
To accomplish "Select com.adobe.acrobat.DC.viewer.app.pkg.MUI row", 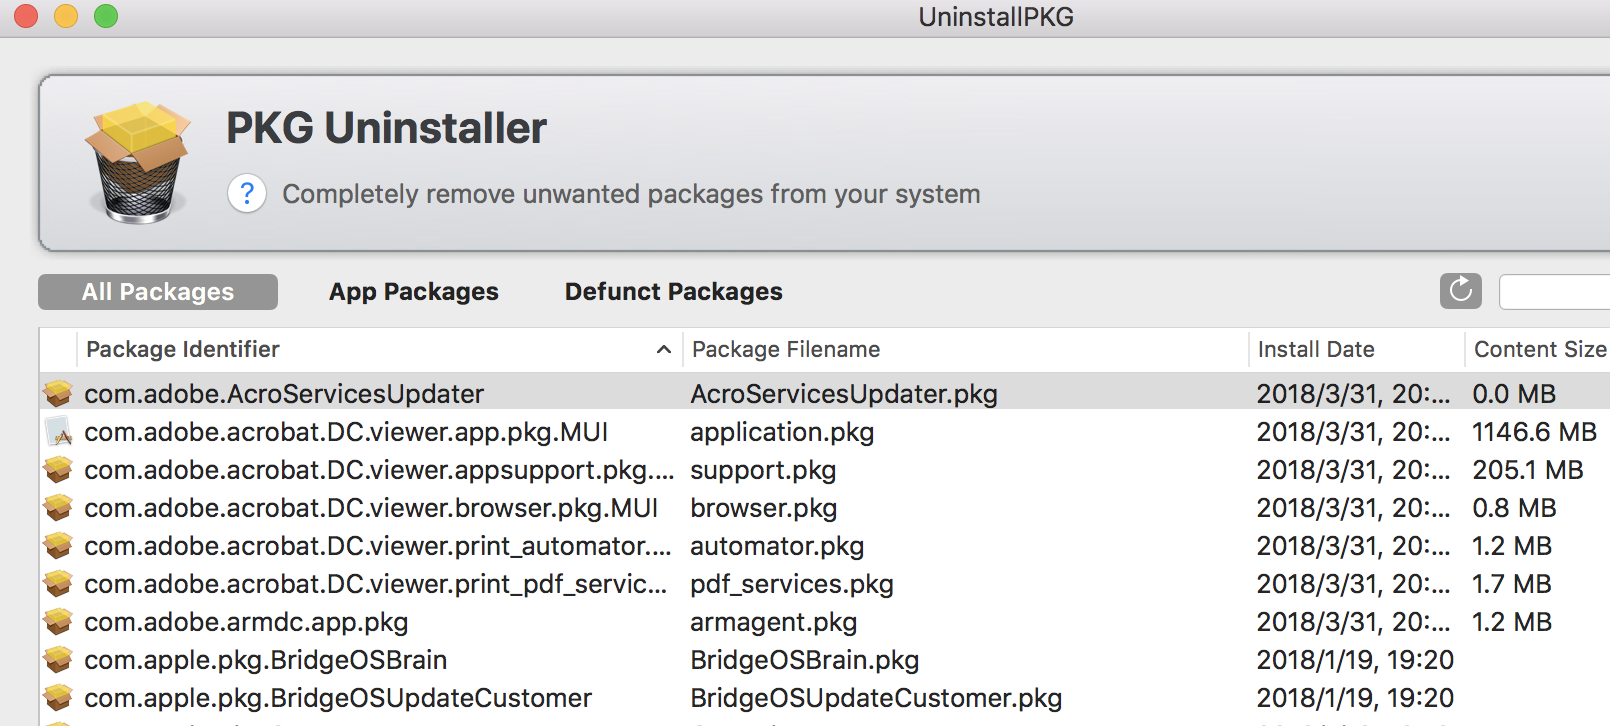I will point(825,432).
